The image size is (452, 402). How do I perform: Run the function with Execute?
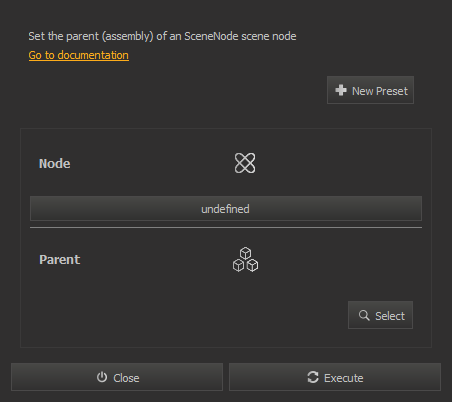[335, 377]
